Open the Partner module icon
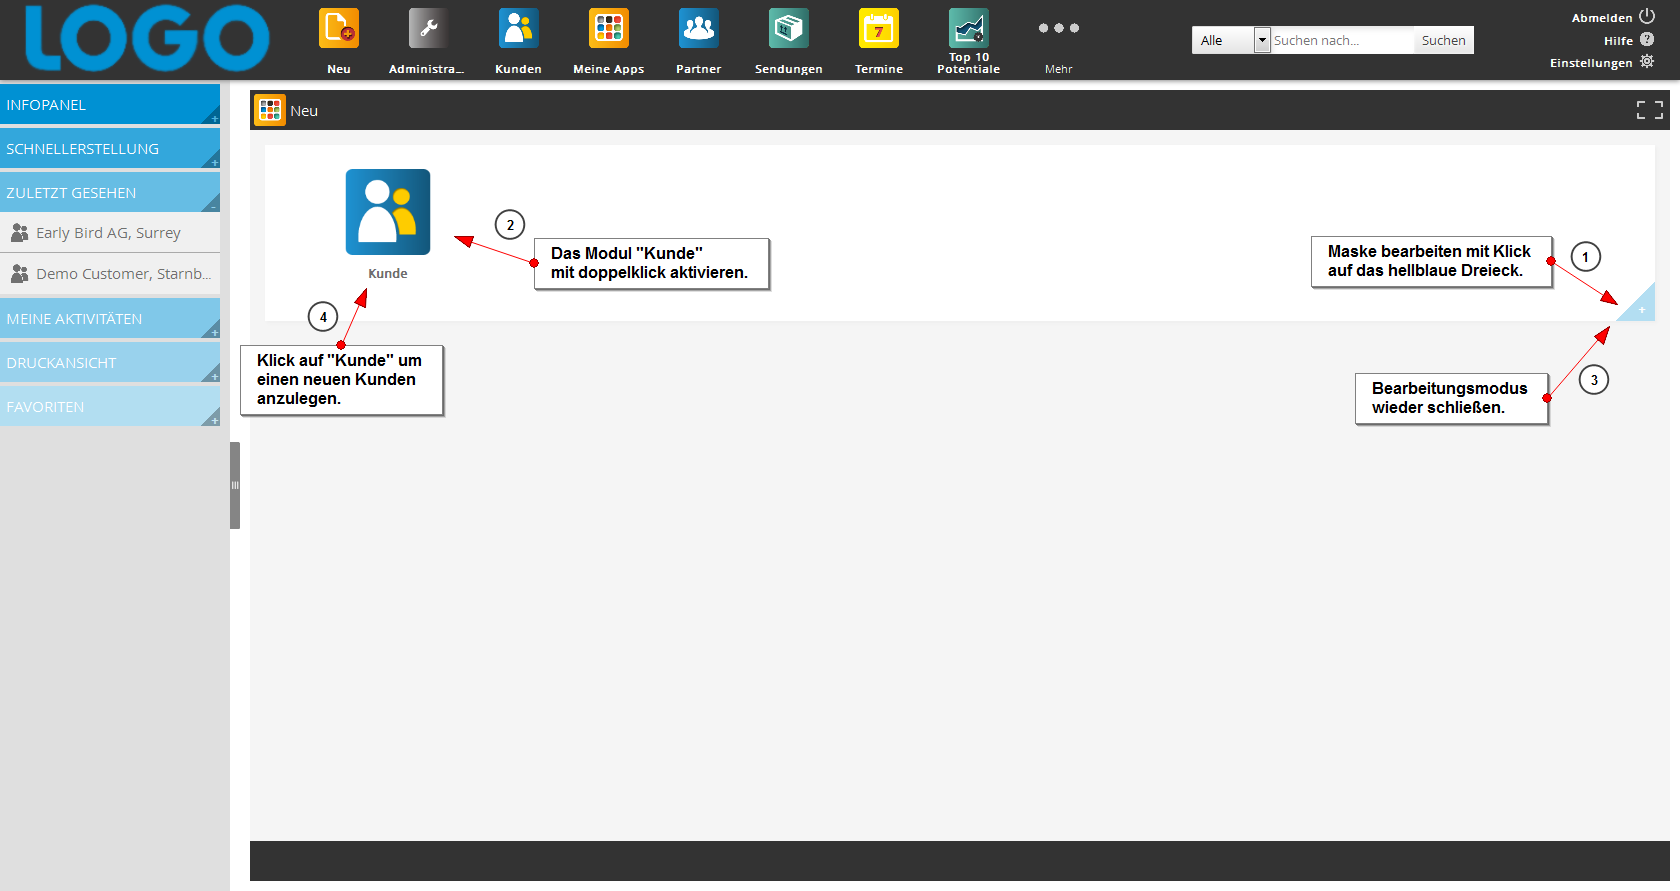The image size is (1680, 891). (x=698, y=29)
